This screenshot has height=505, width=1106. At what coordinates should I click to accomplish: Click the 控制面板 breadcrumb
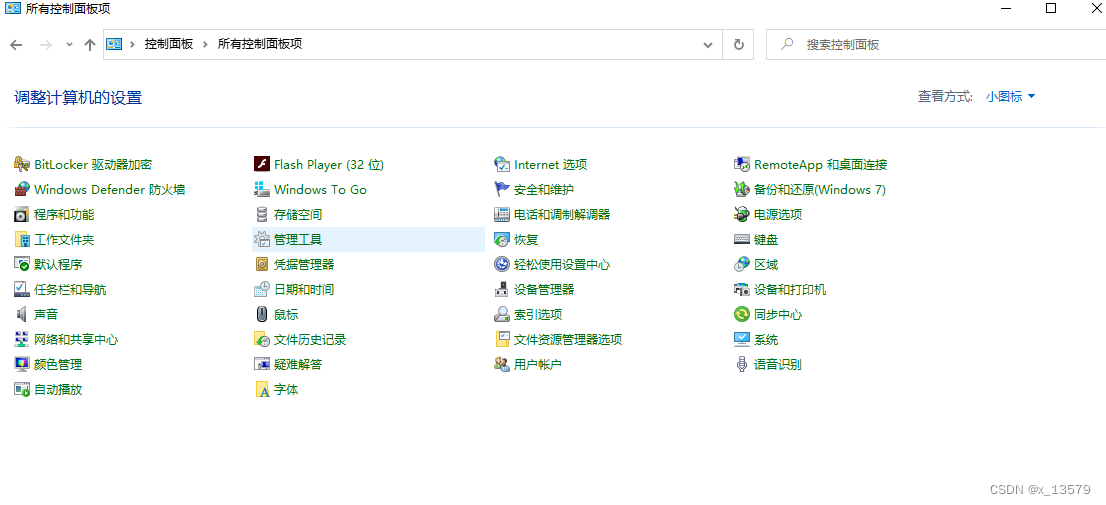pos(169,44)
